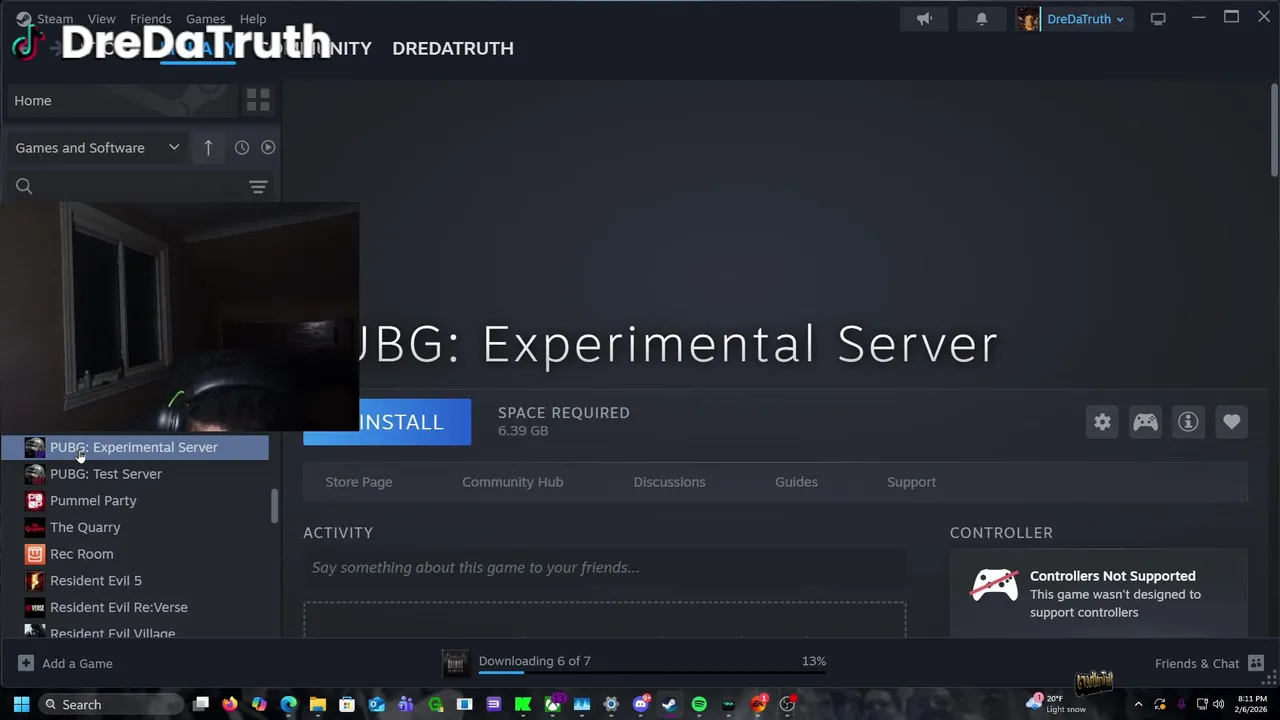Open volume control in system tray
Screen dimensions: 1280x720
pos(1218,705)
